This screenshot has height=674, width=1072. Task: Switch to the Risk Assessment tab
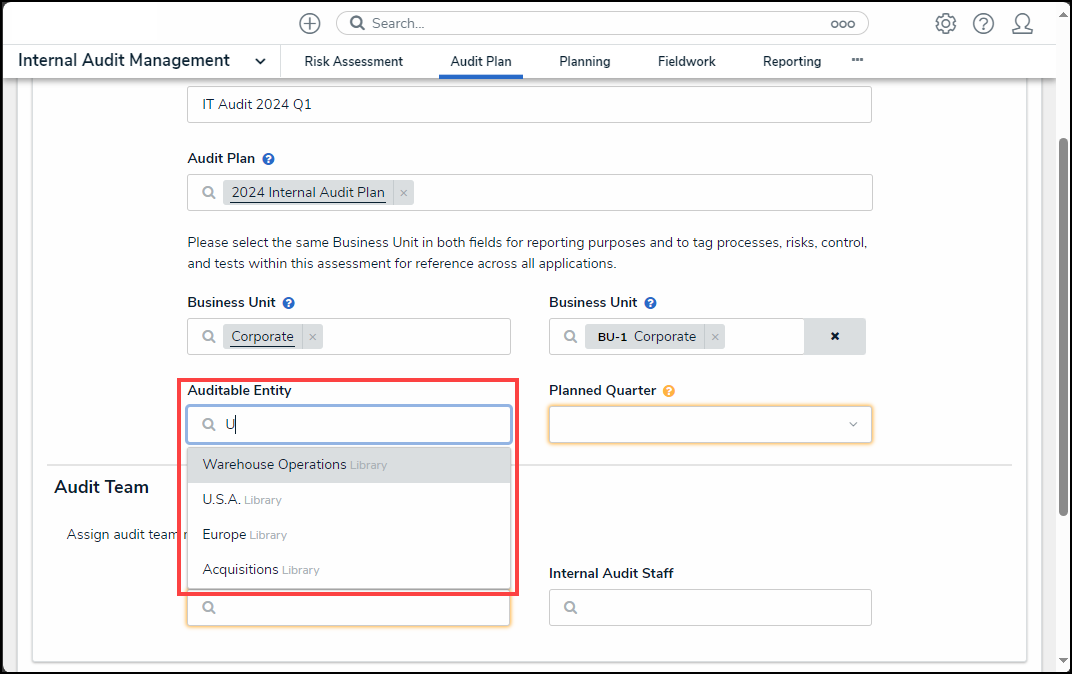[354, 62]
